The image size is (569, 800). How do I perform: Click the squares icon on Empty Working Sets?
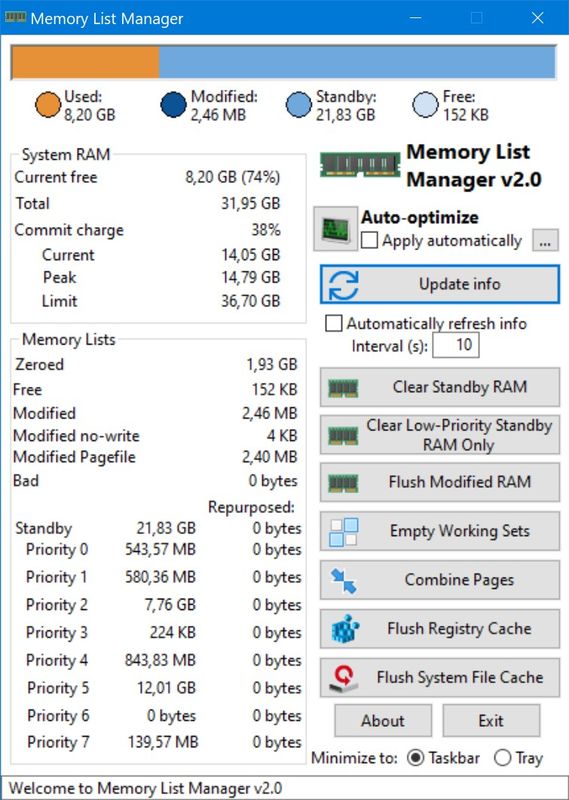click(x=343, y=532)
